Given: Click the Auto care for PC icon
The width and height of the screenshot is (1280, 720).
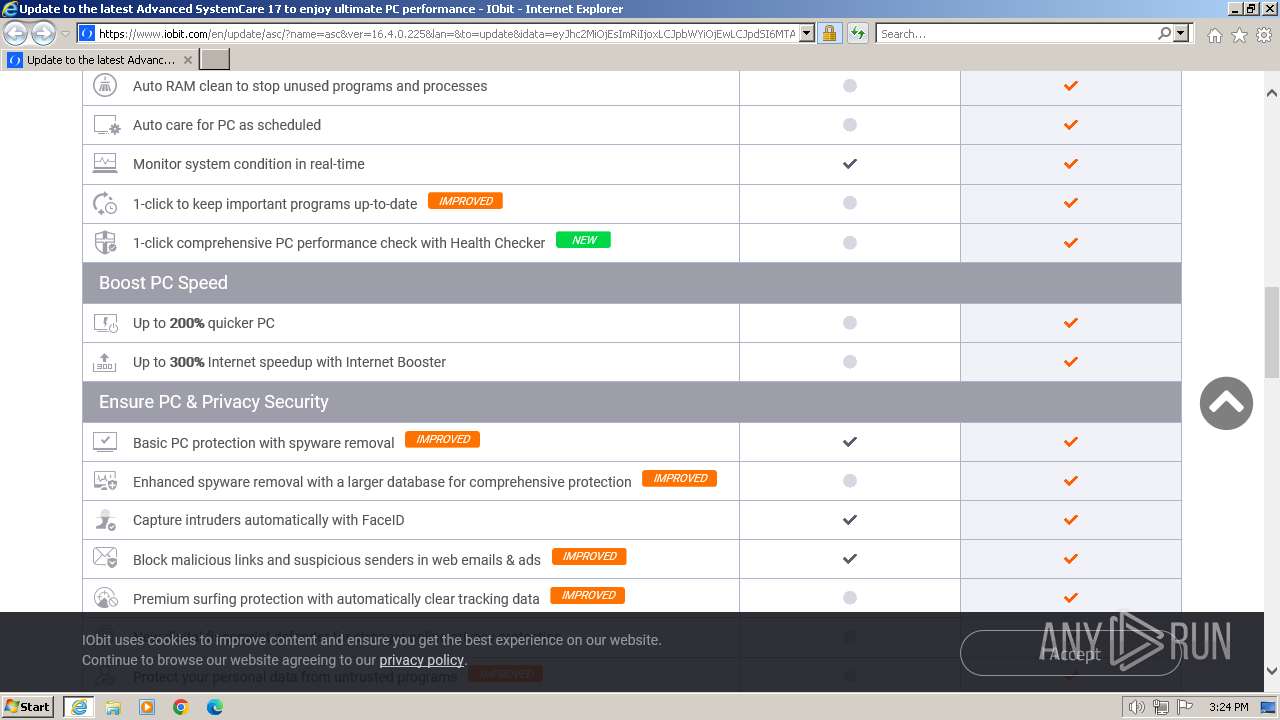Looking at the screenshot, I should [107, 125].
